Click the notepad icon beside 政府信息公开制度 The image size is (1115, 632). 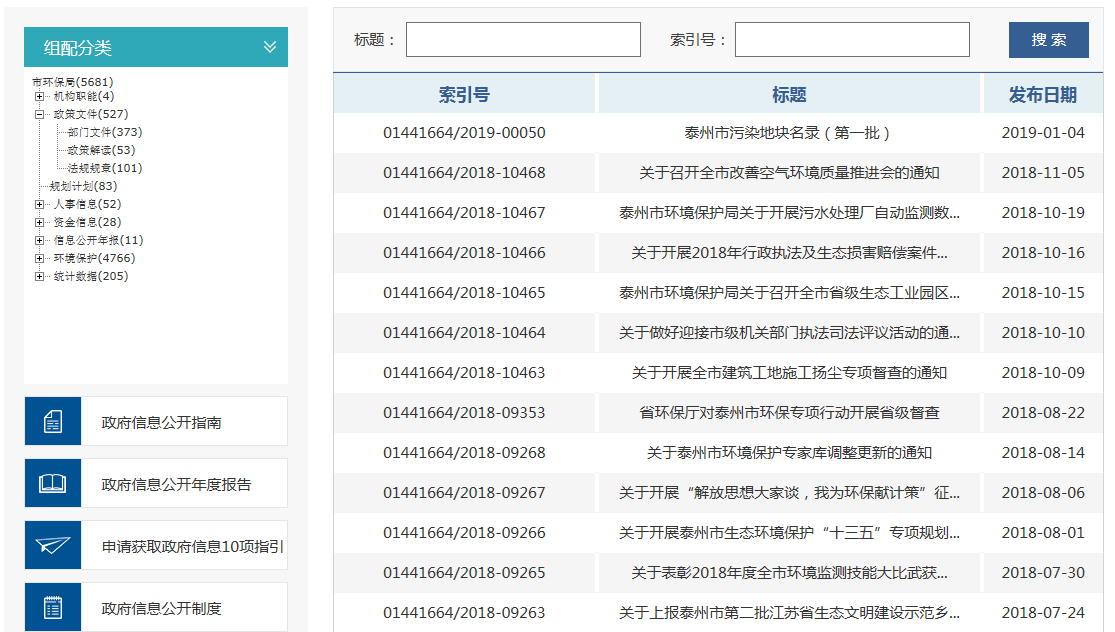[52, 608]
